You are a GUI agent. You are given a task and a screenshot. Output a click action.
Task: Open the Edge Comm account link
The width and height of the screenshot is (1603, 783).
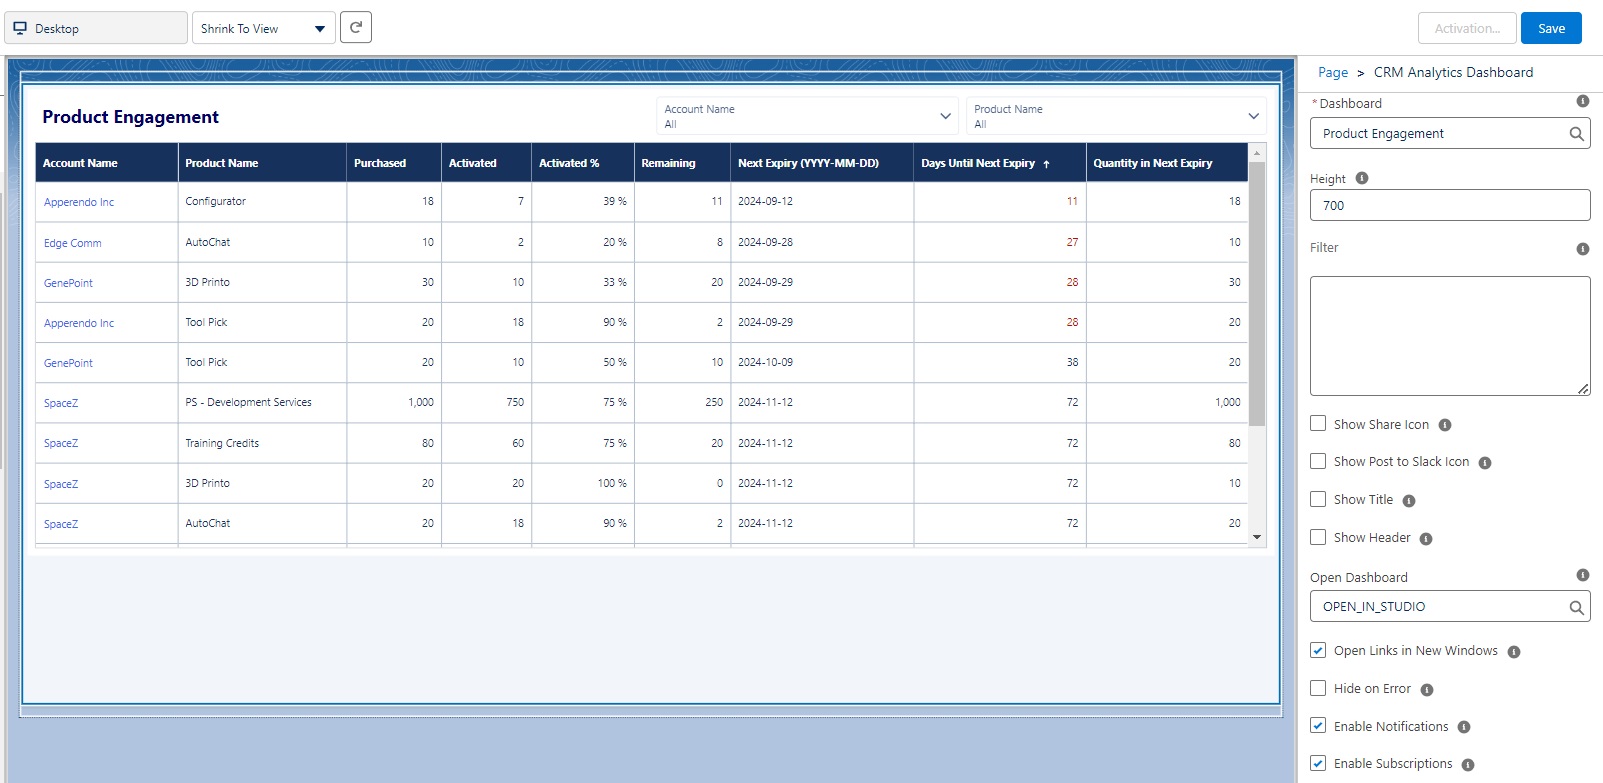72,243
